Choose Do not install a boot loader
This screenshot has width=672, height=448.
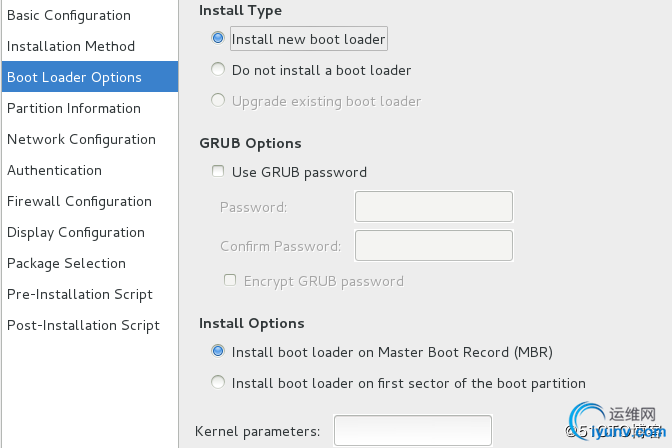pos(218,70)
